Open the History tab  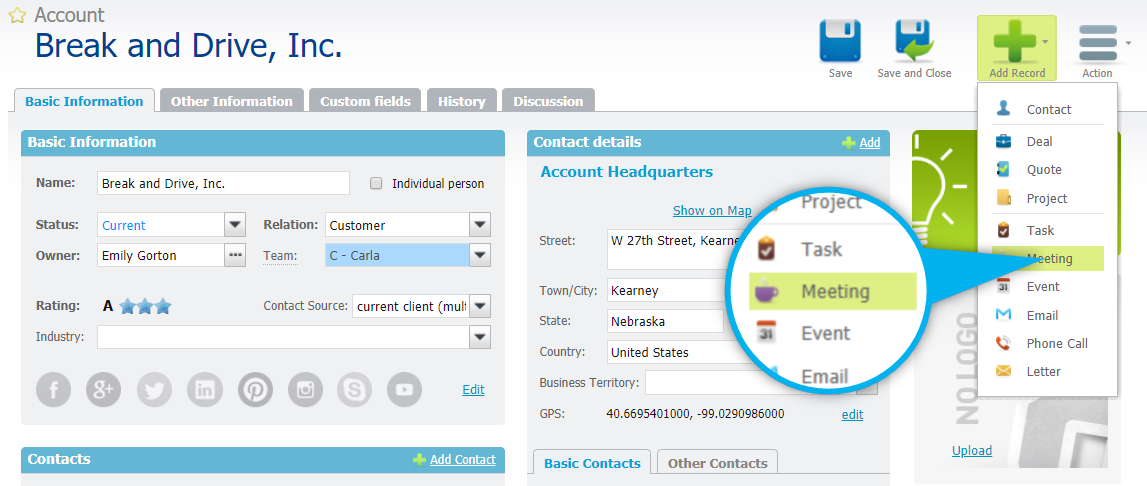pos(462,101)
